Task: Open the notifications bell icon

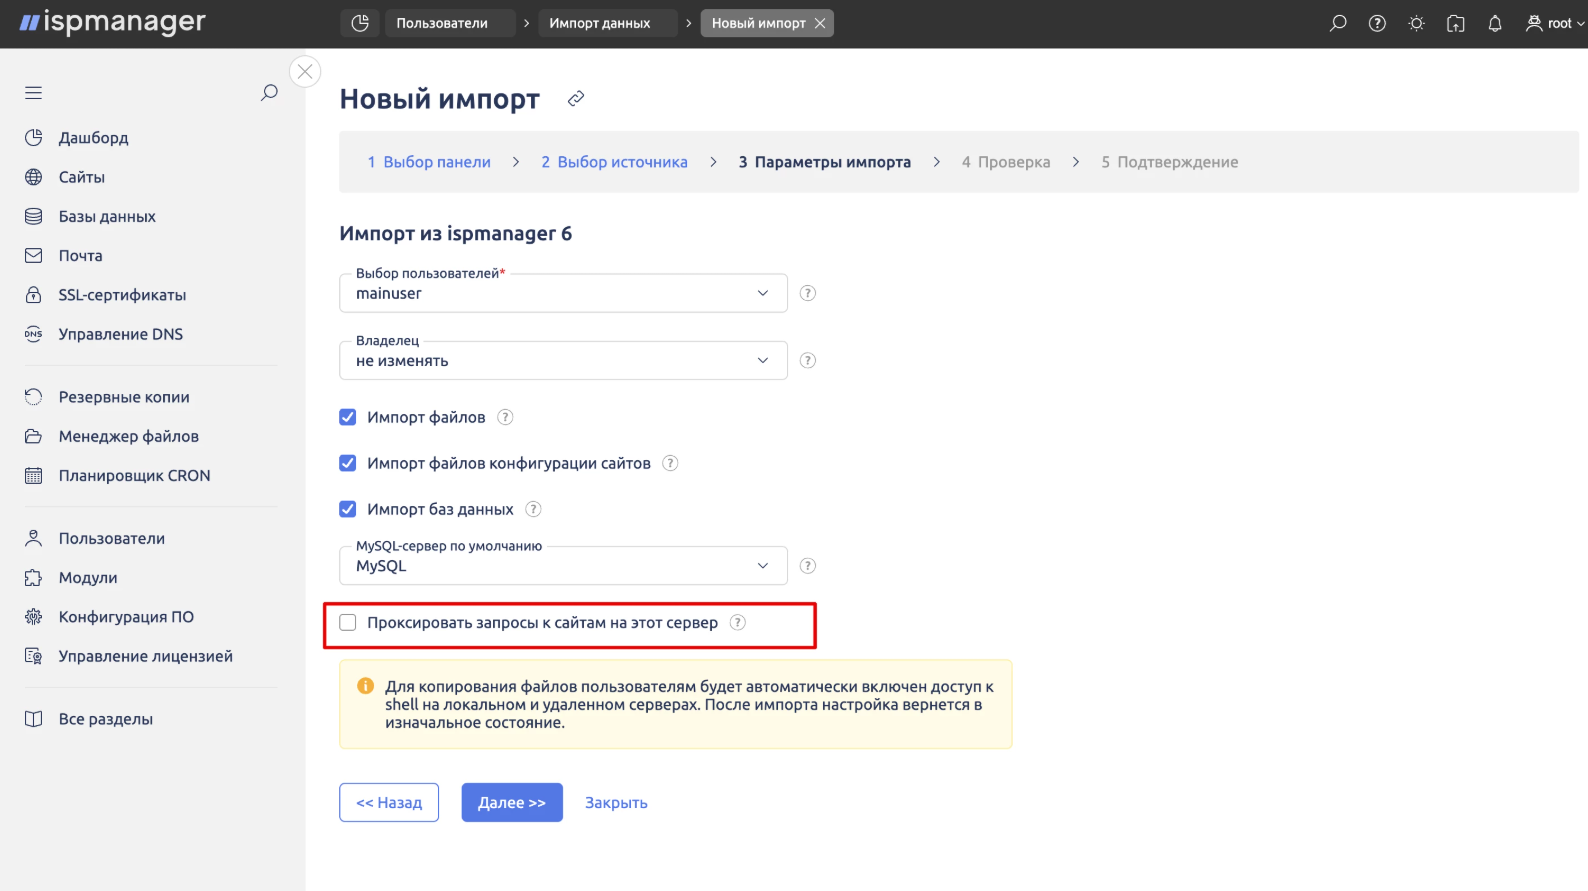Action: [1495, 23]
